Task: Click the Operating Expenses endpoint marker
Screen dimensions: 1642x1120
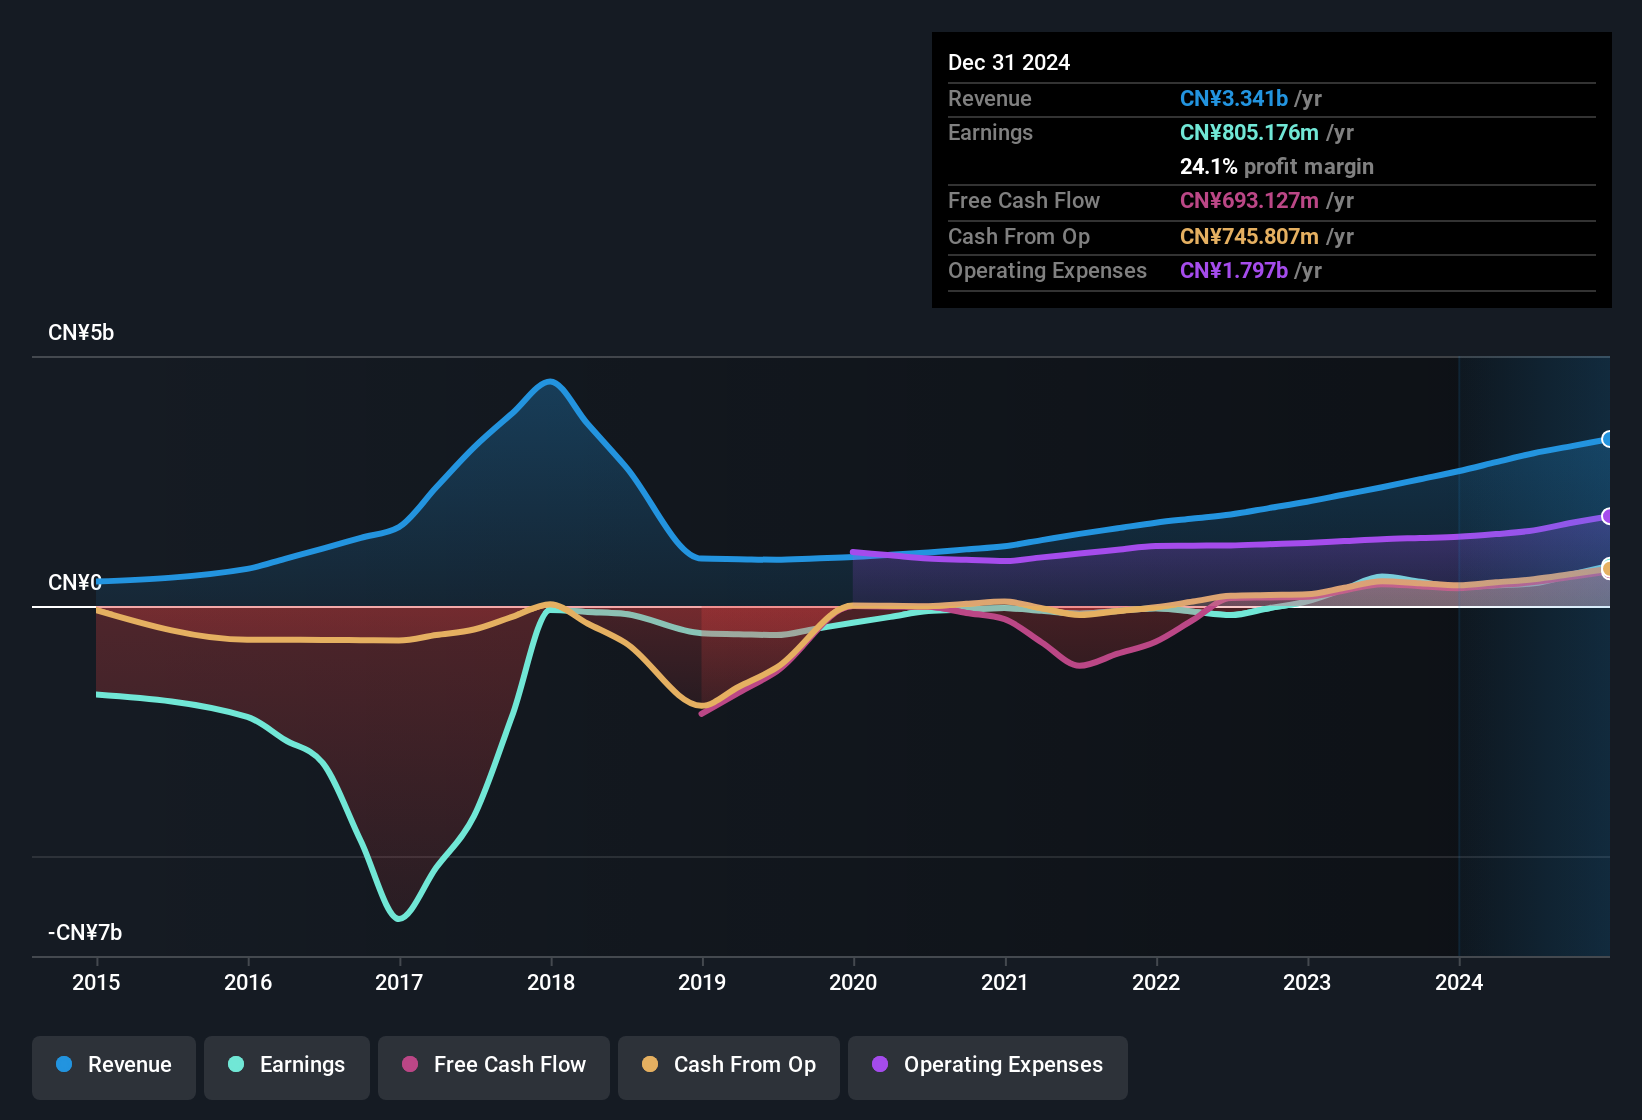Action: [1607, 516]
